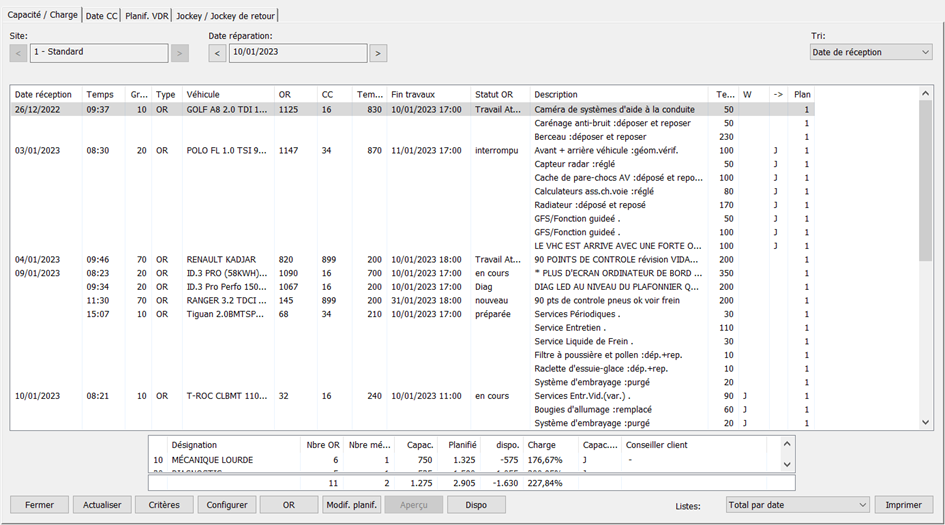
Task: Open the Planif. VDR tab
Action: coord(146,16)
